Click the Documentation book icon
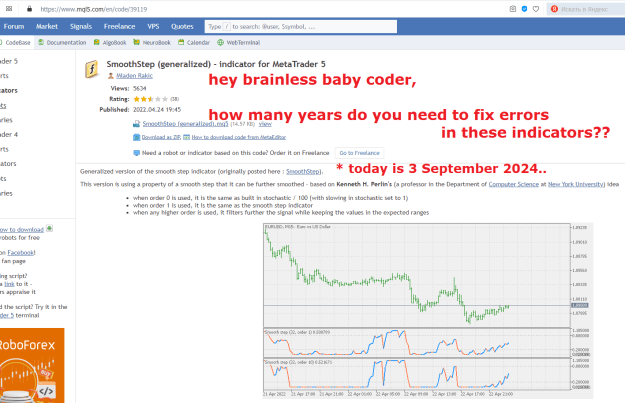The height and width of the screenshot is (403, 625). [41, 42]
